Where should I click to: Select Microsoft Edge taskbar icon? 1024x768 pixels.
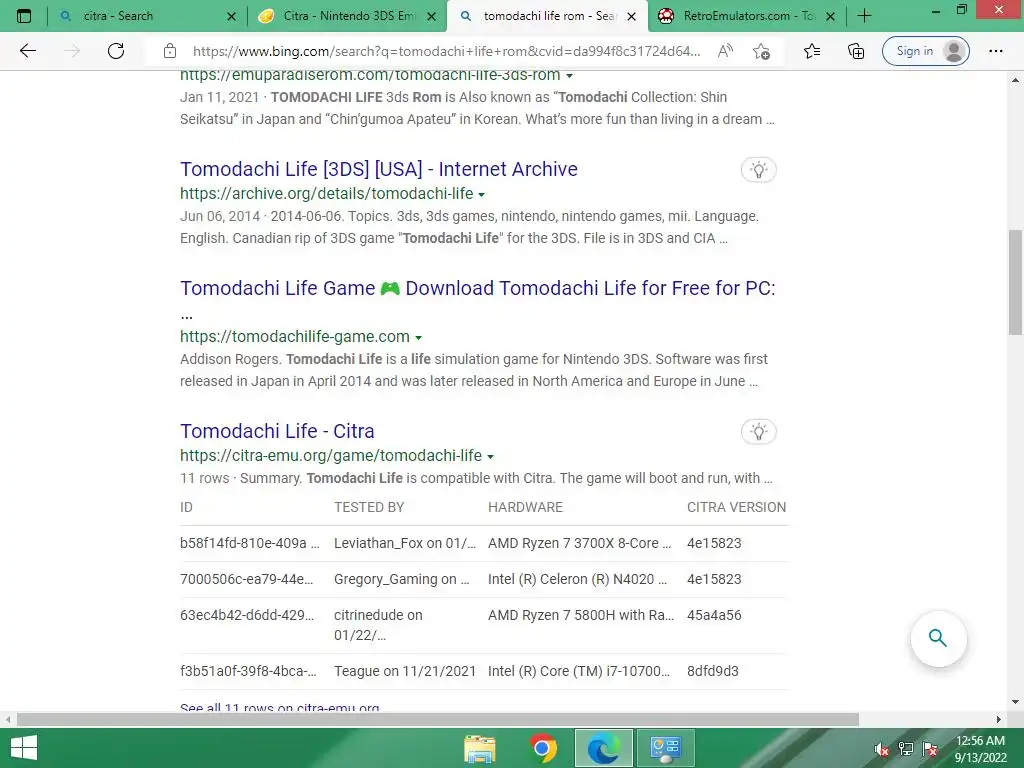[x=603, y=748]
